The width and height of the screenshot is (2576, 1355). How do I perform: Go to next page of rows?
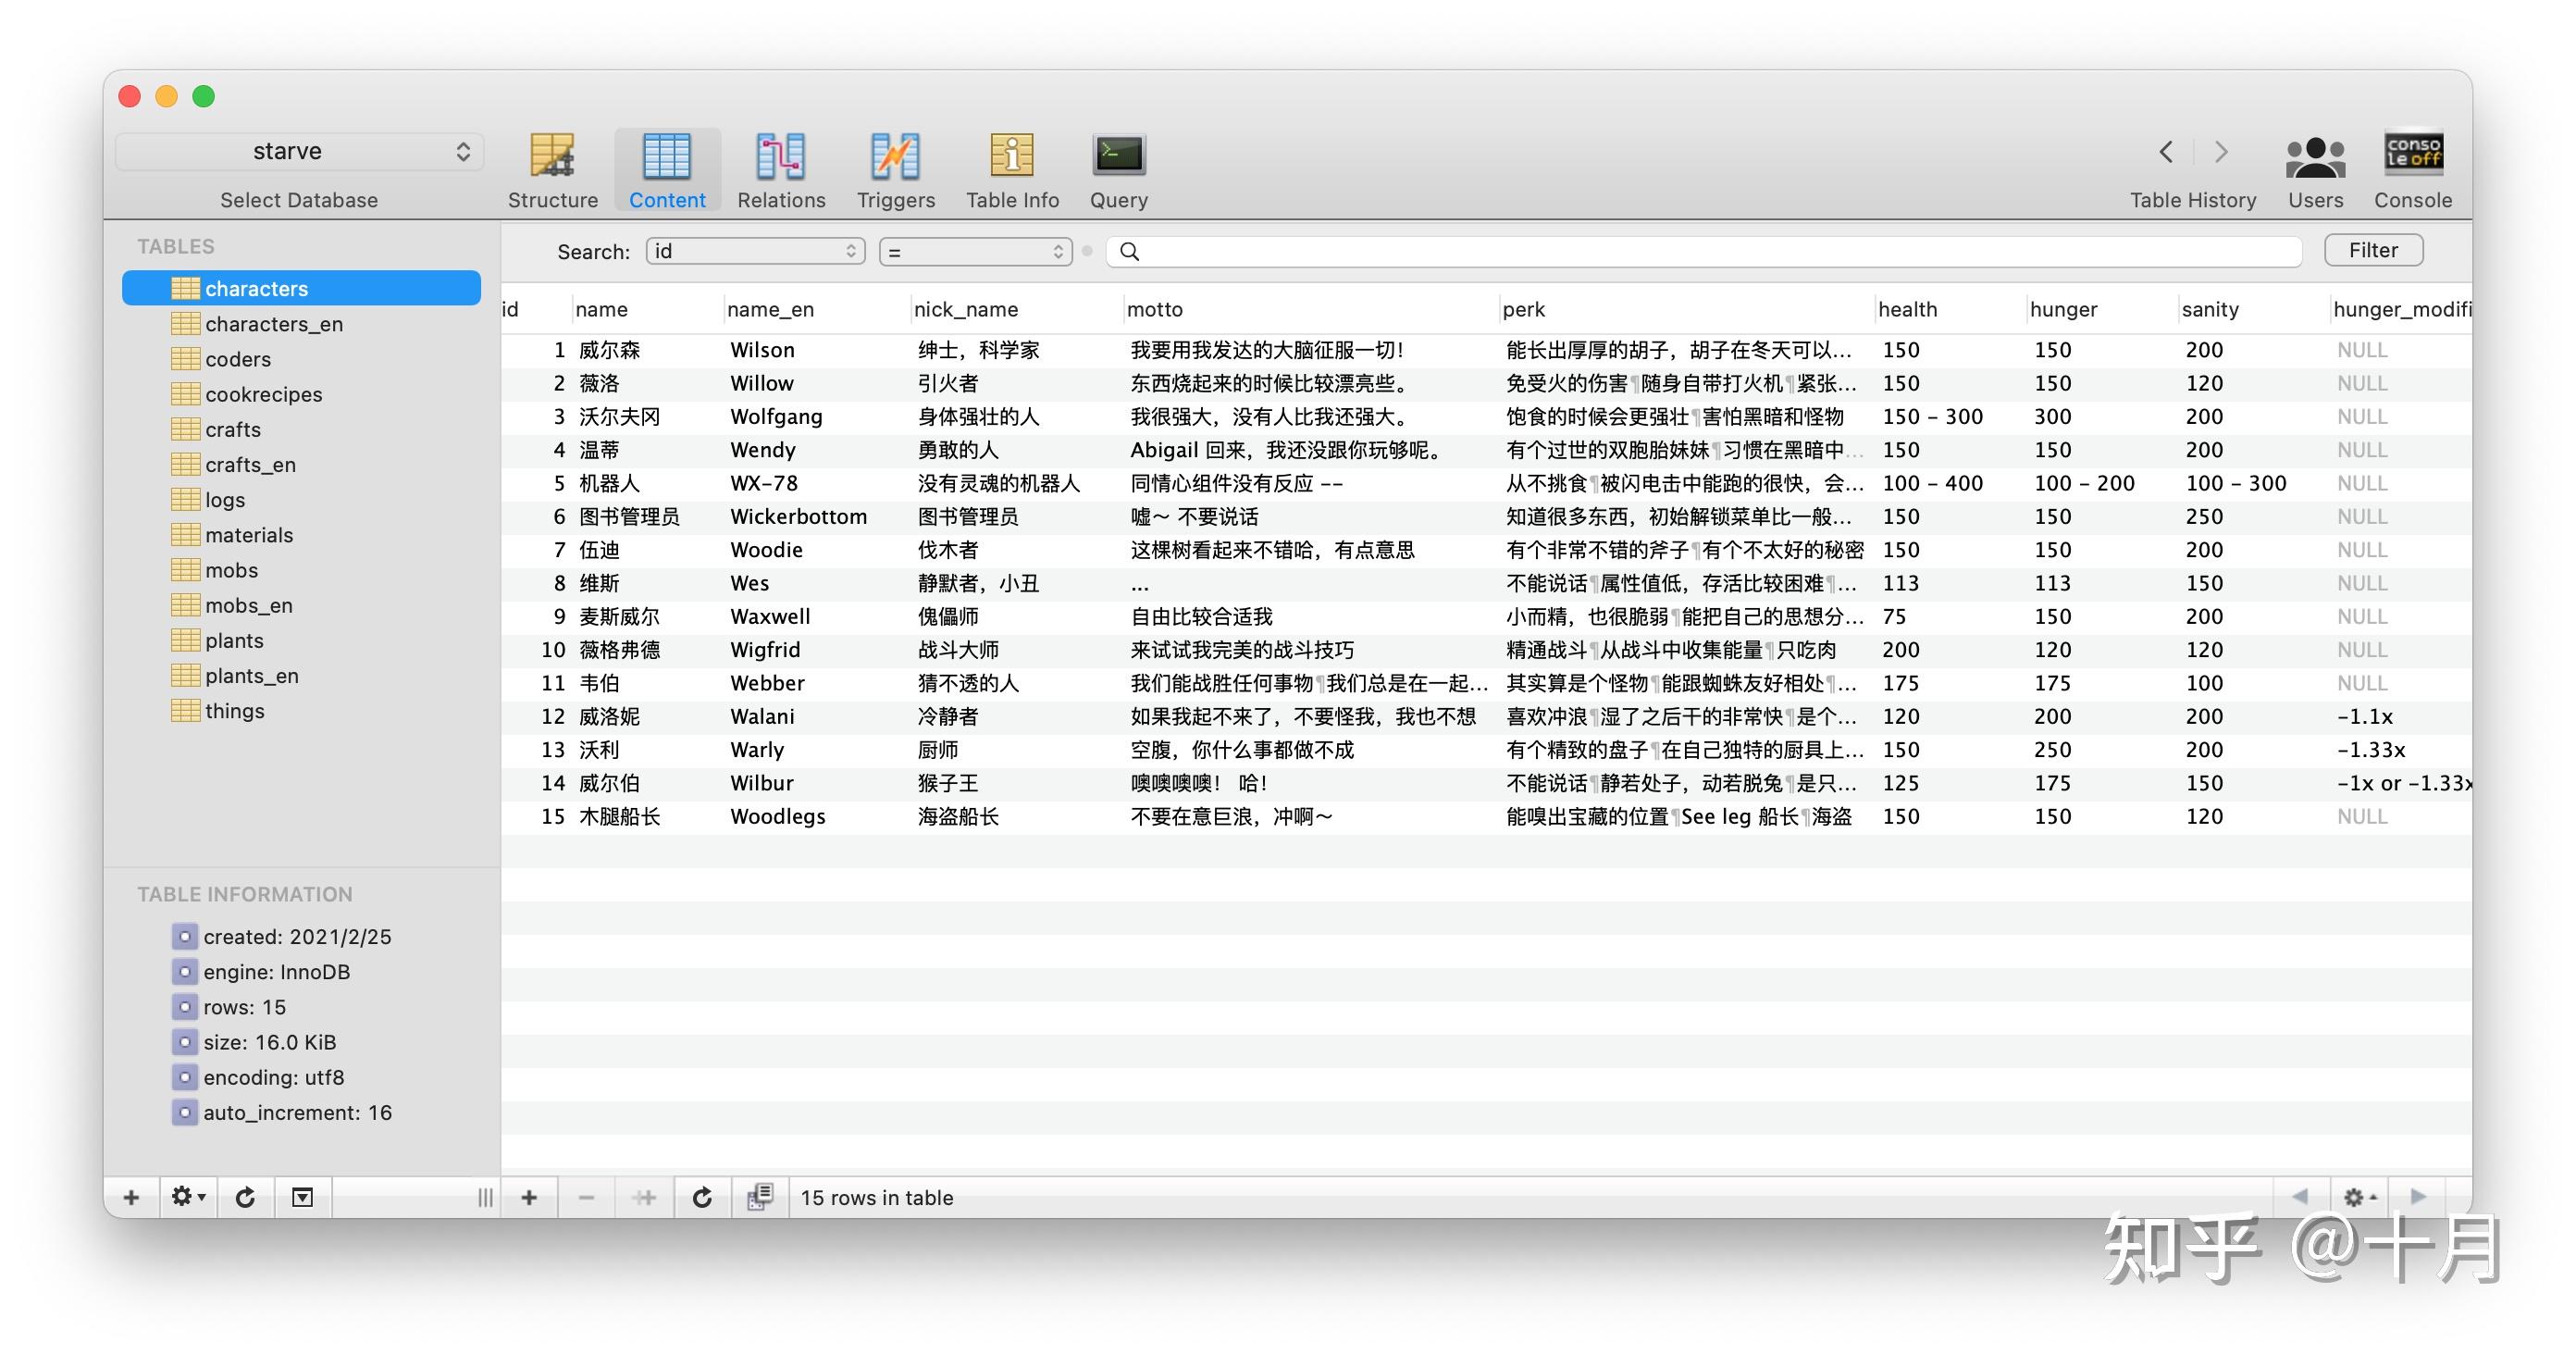point(2418,1197)
